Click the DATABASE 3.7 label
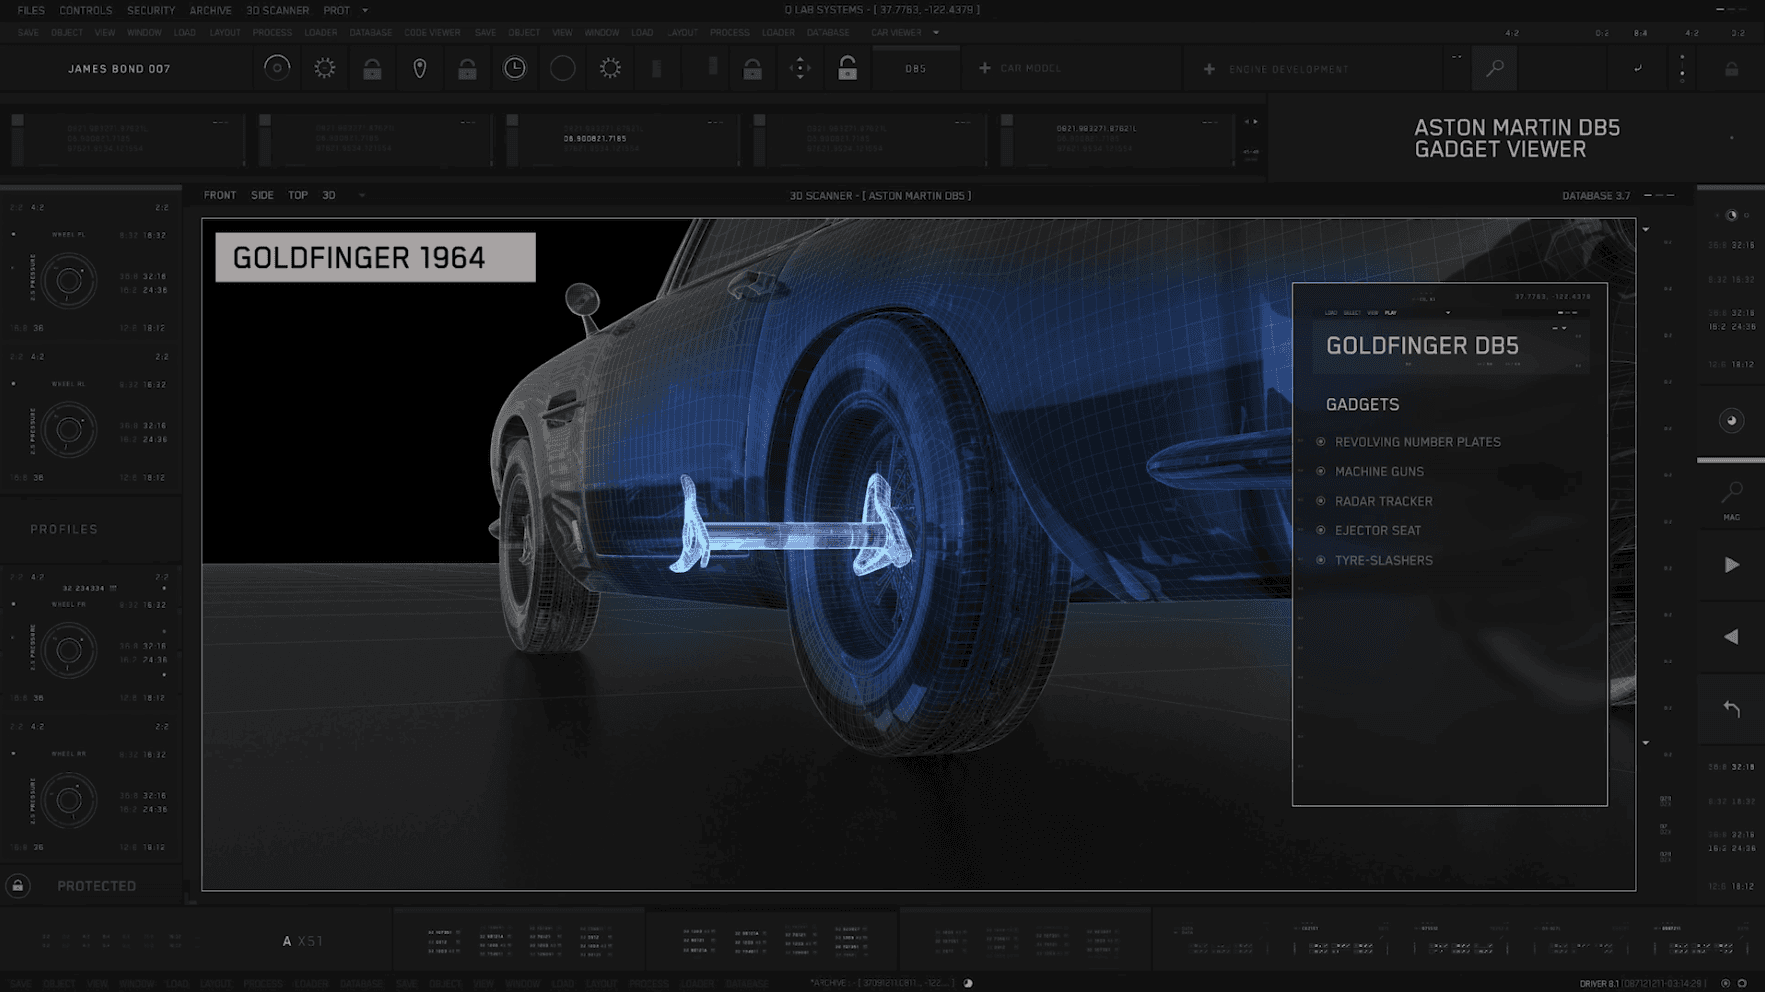This screenshot has height=992, width=1765. pyautogui.click(x=1596, y=196)
